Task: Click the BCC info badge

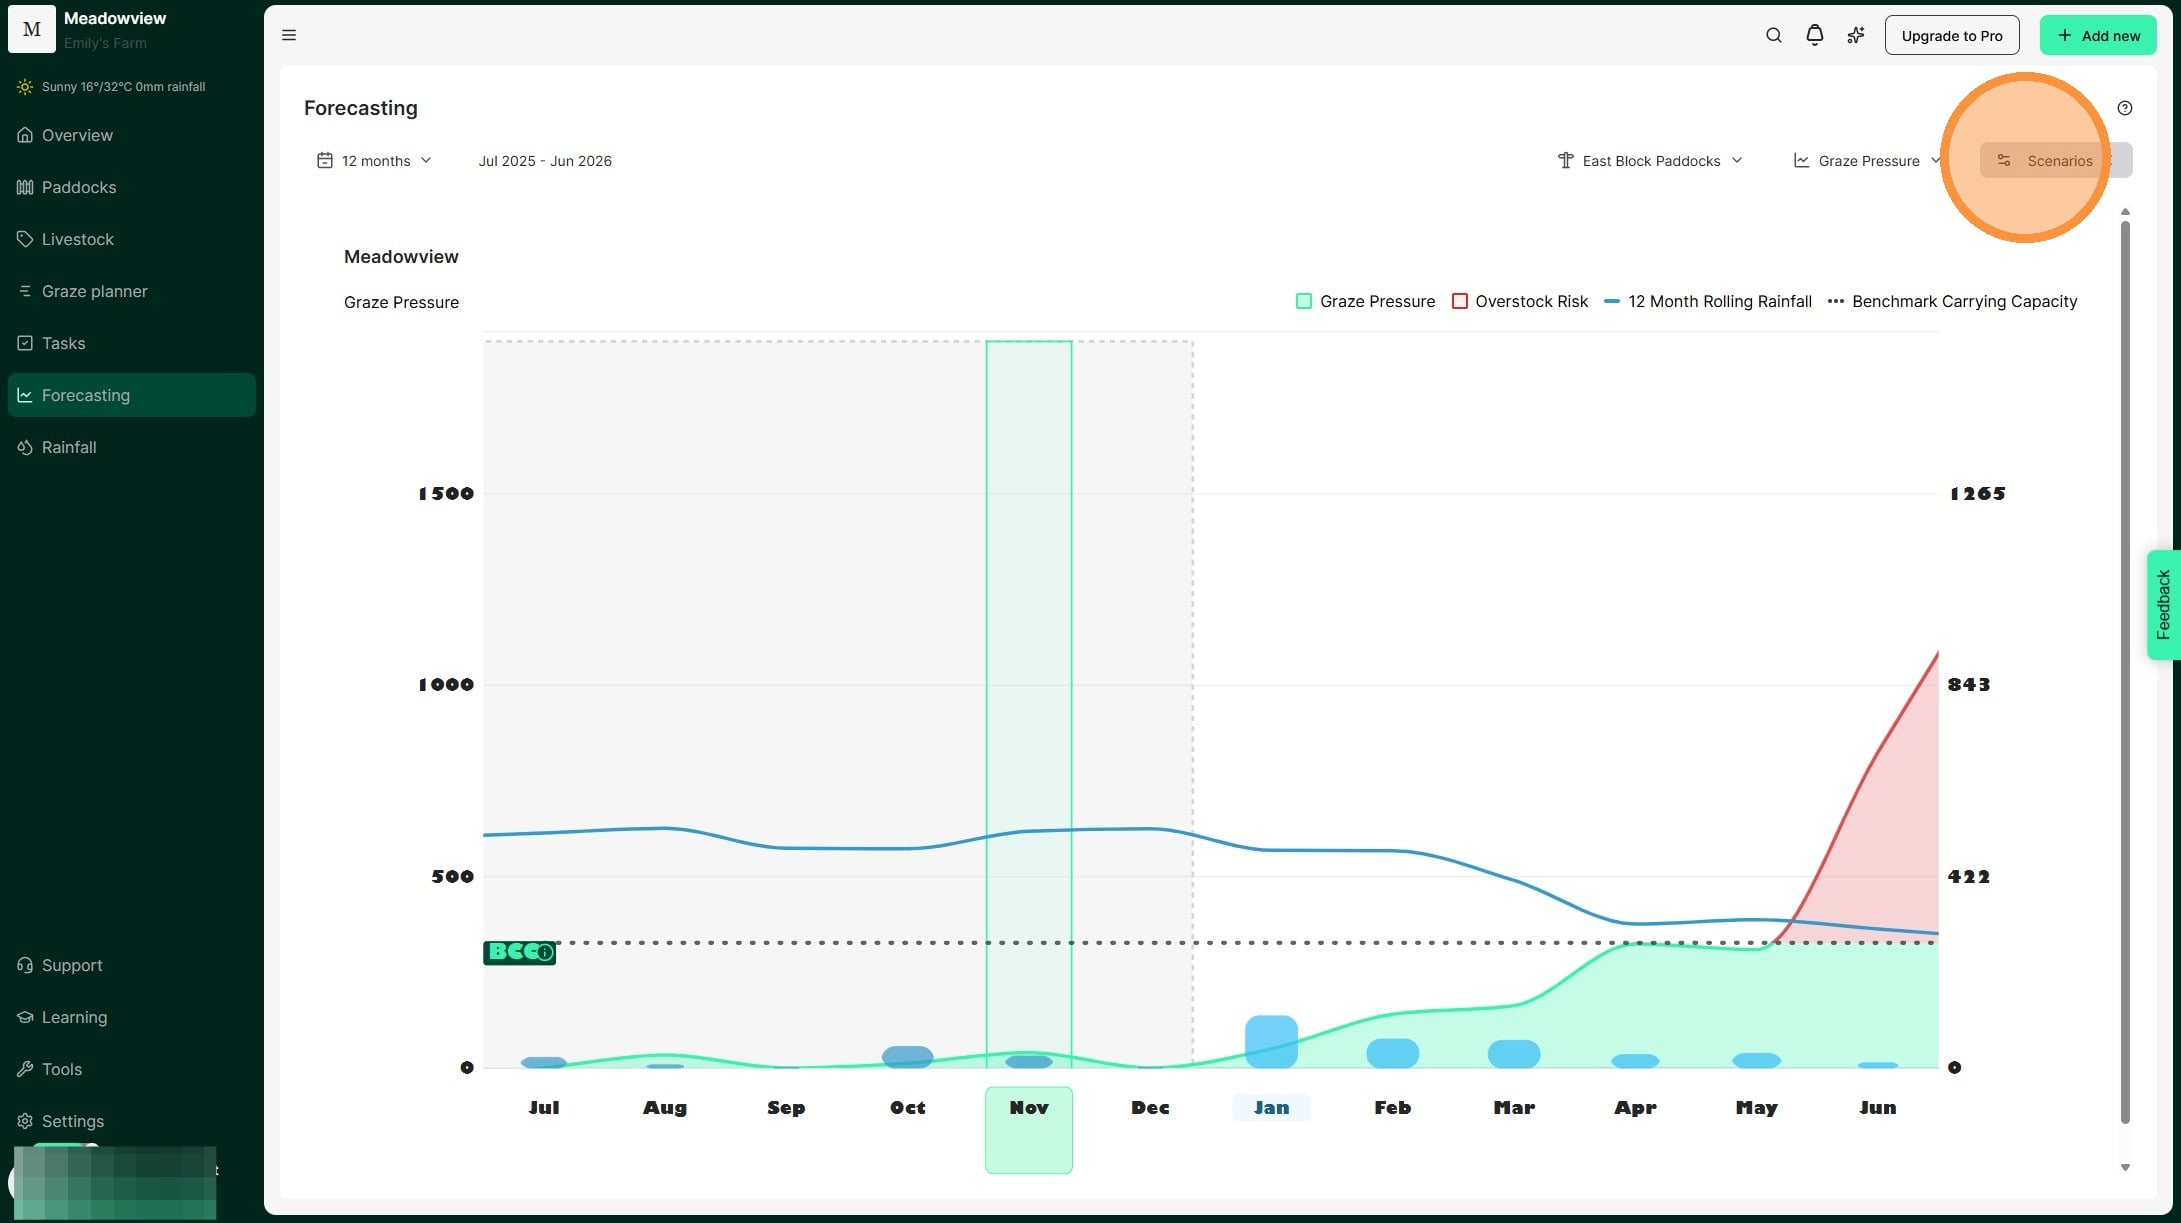Action: [519, 952]
